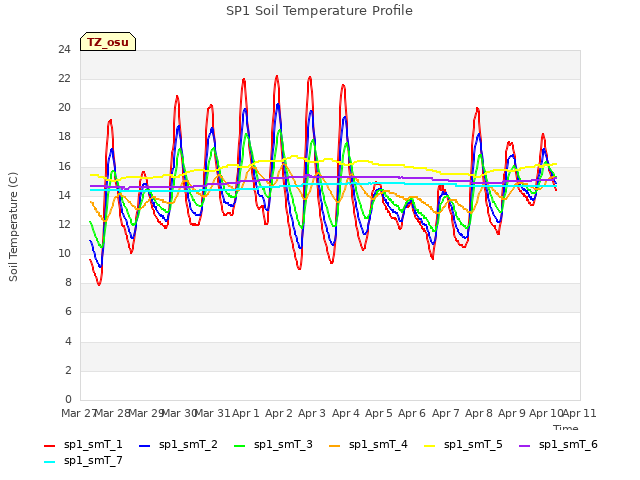Click the 6 y-axis tick label
This screenshot has width=640, height=480.
[68, 312]
